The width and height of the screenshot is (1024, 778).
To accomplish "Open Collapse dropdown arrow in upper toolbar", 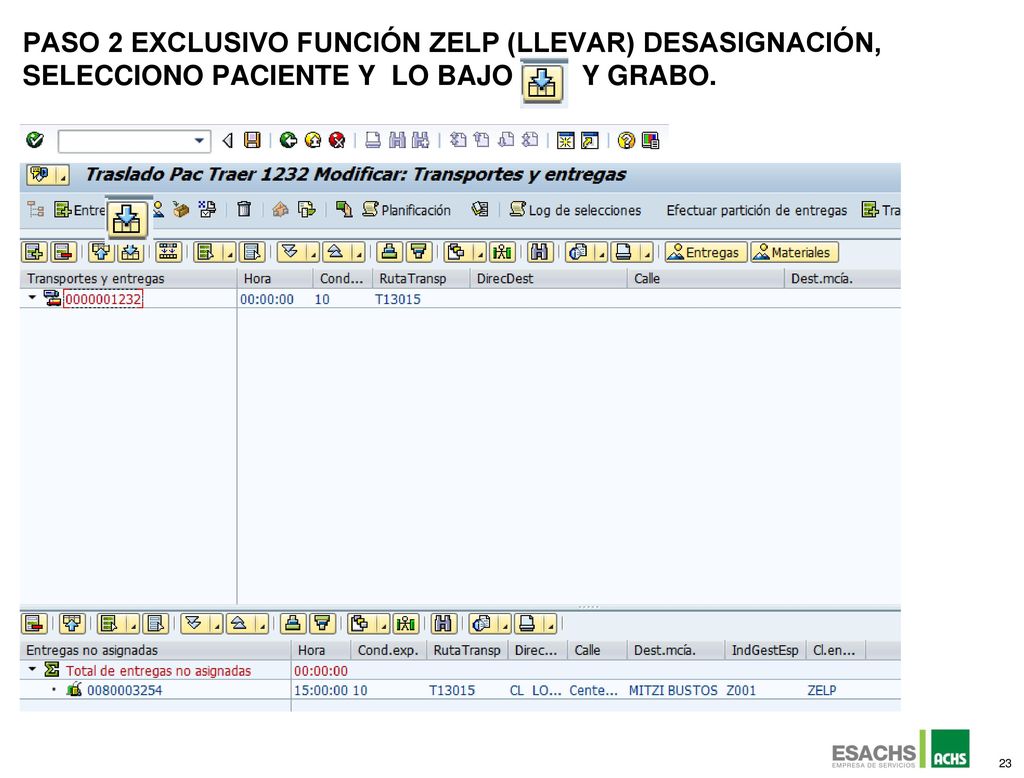I will [x=359, y=252].
